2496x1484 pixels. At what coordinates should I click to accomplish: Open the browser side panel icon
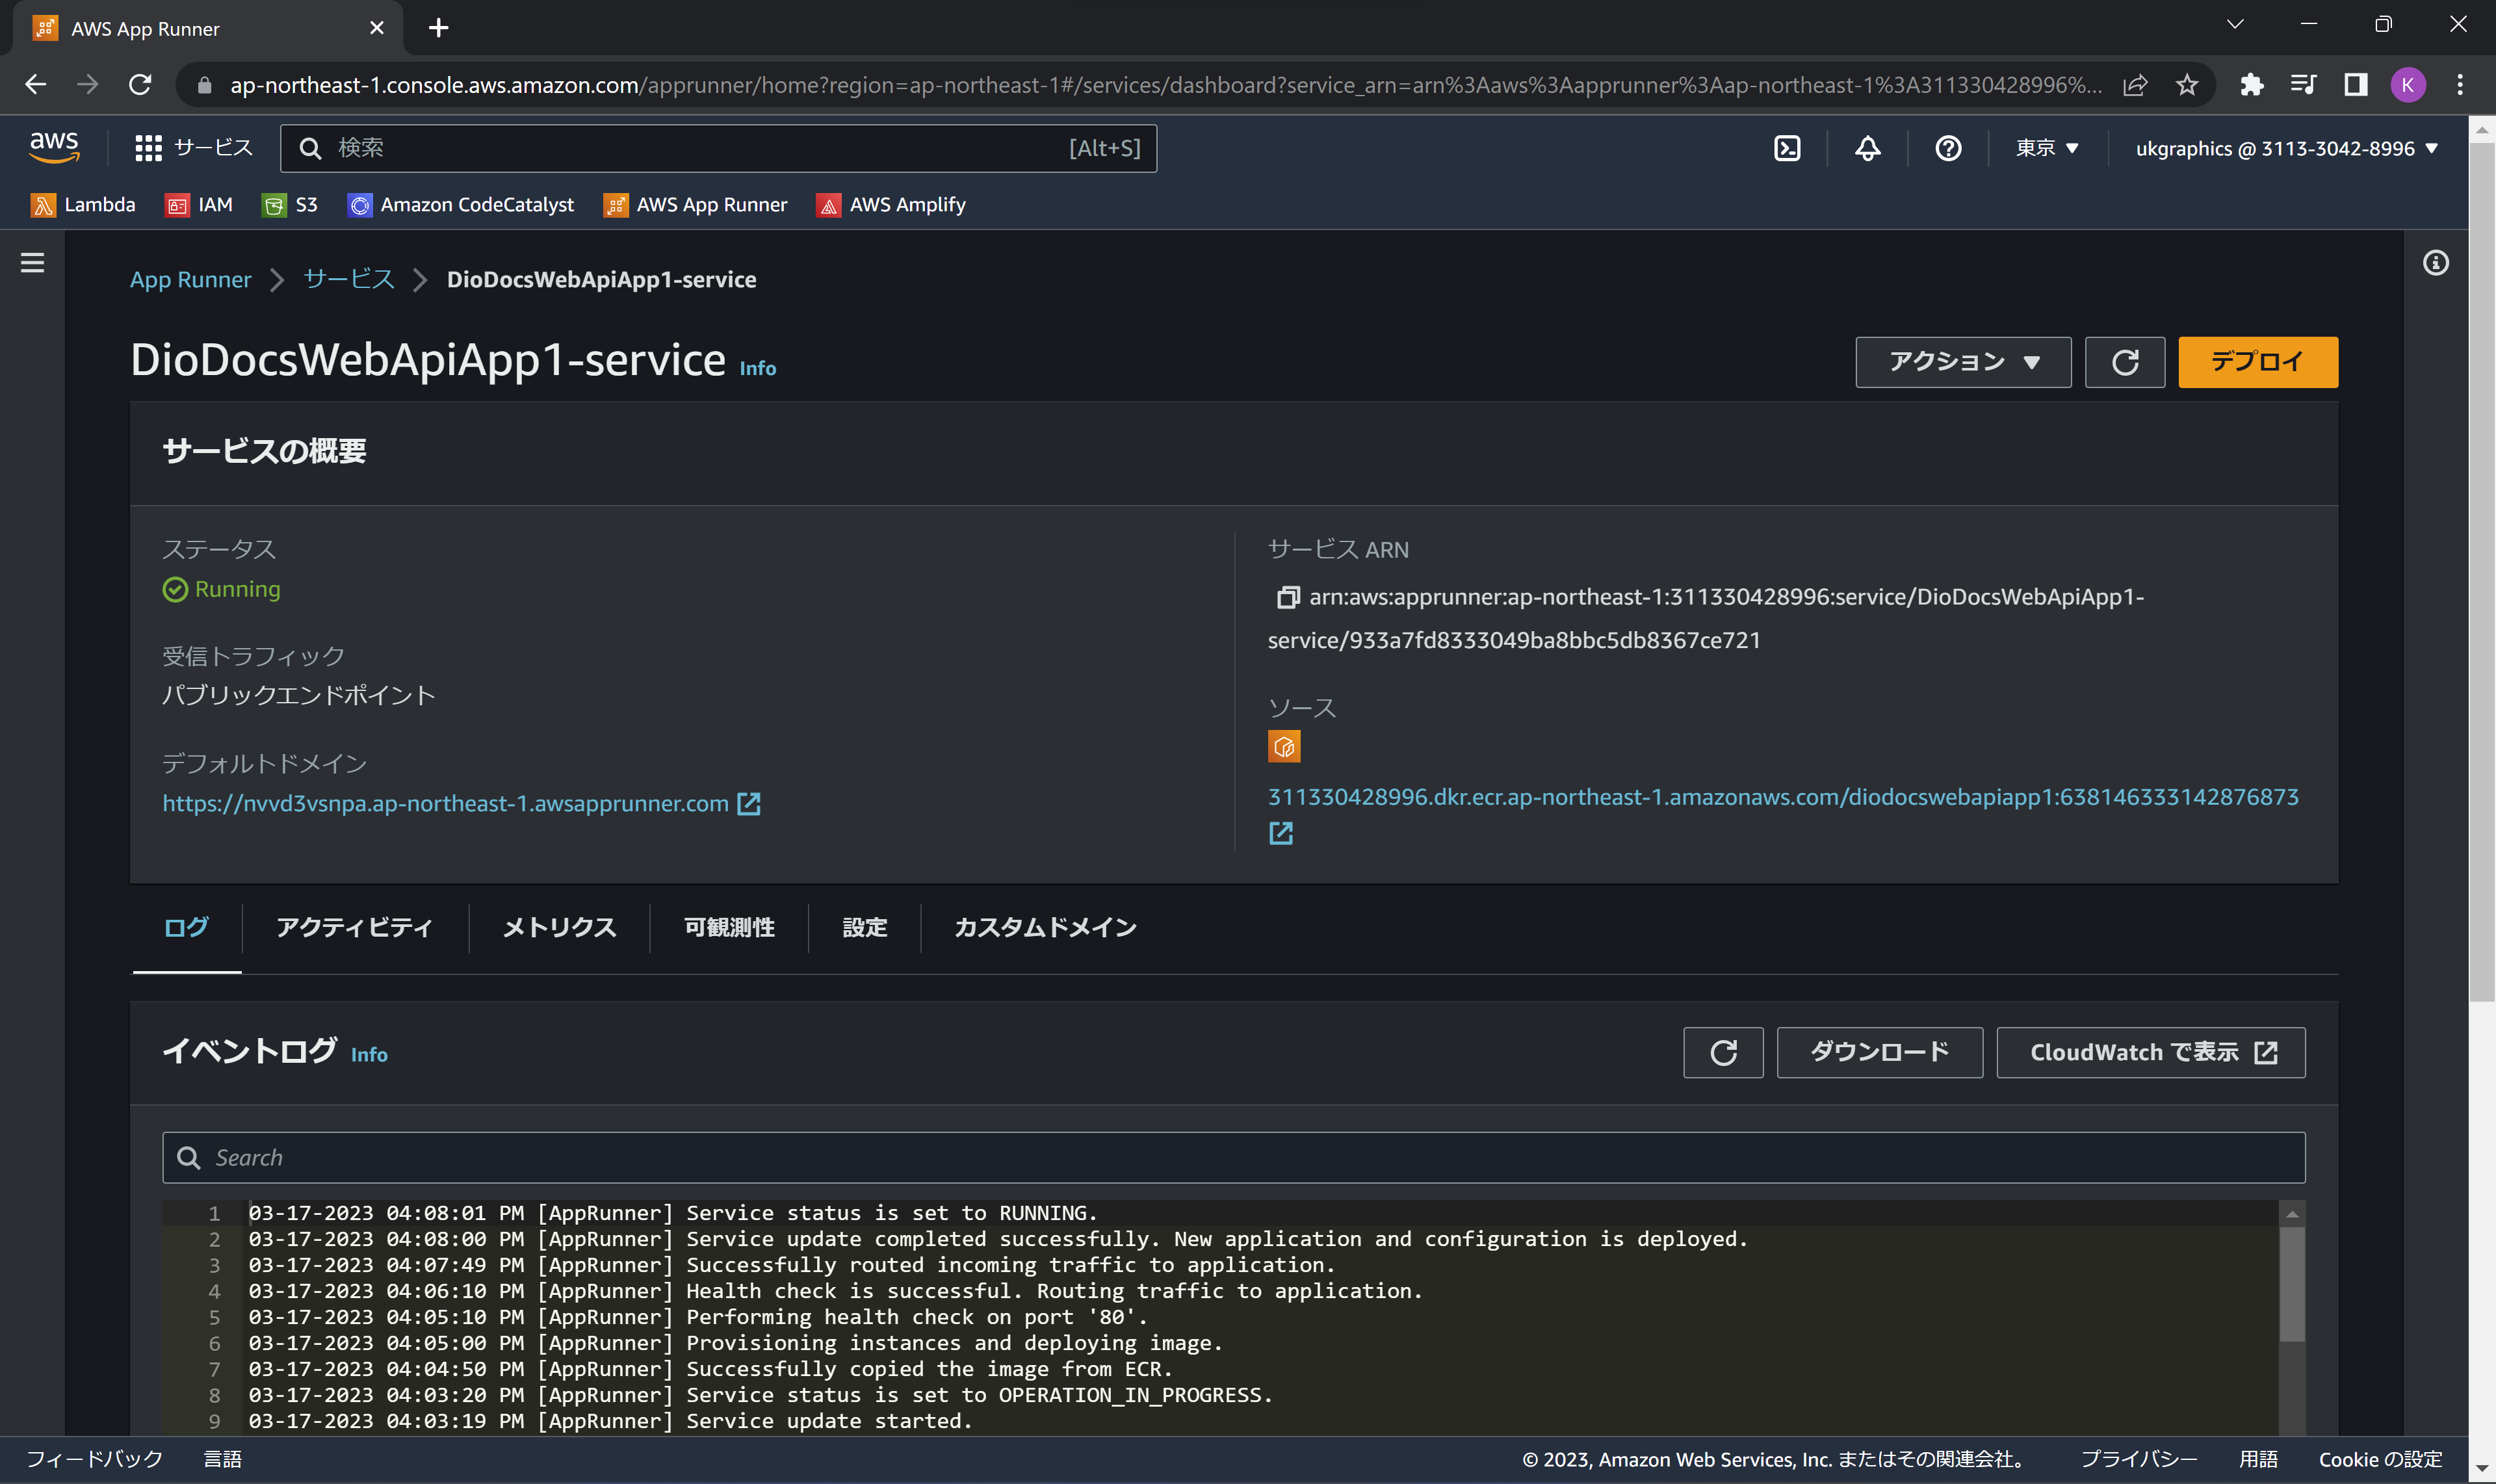[x=2355, y=85]
